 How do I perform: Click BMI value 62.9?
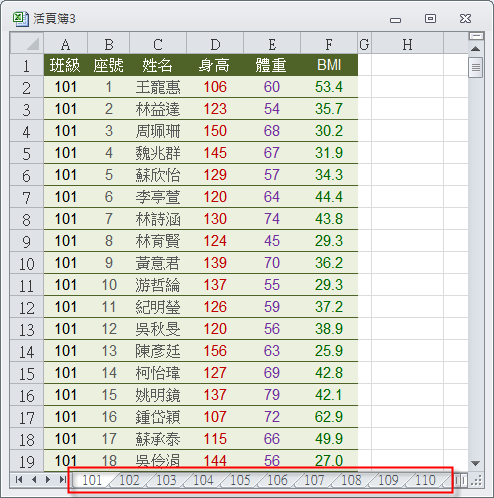tap(329, 417)
